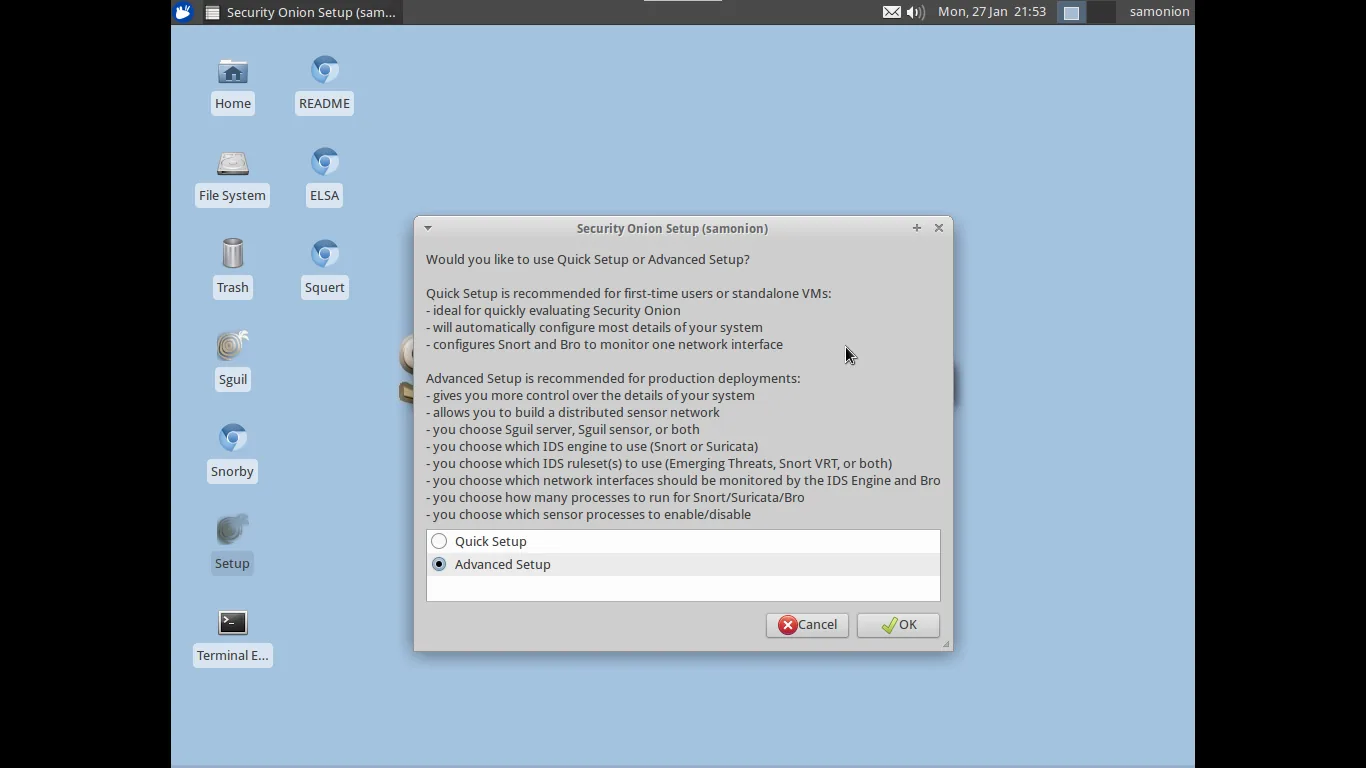Click the Cancel button

pyautogui.click(x=807, y=625)
